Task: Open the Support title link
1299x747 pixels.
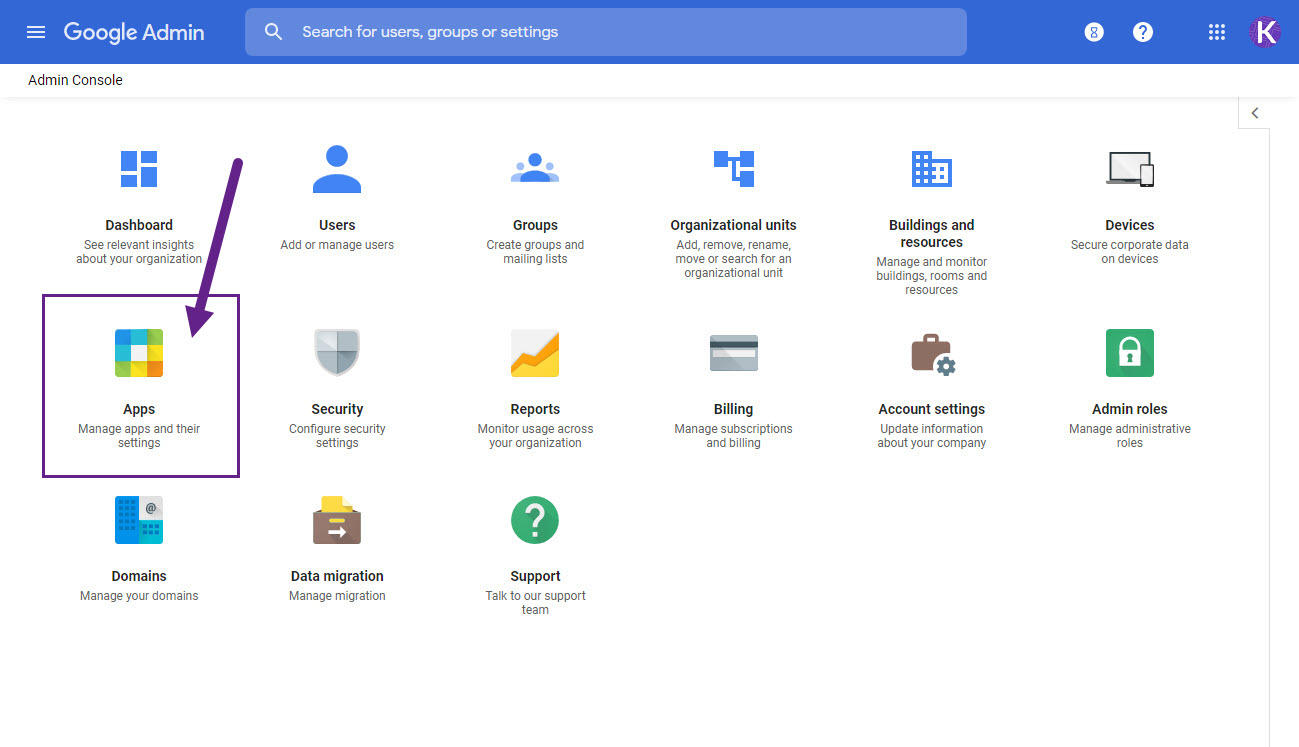Action: coord(535,576)
